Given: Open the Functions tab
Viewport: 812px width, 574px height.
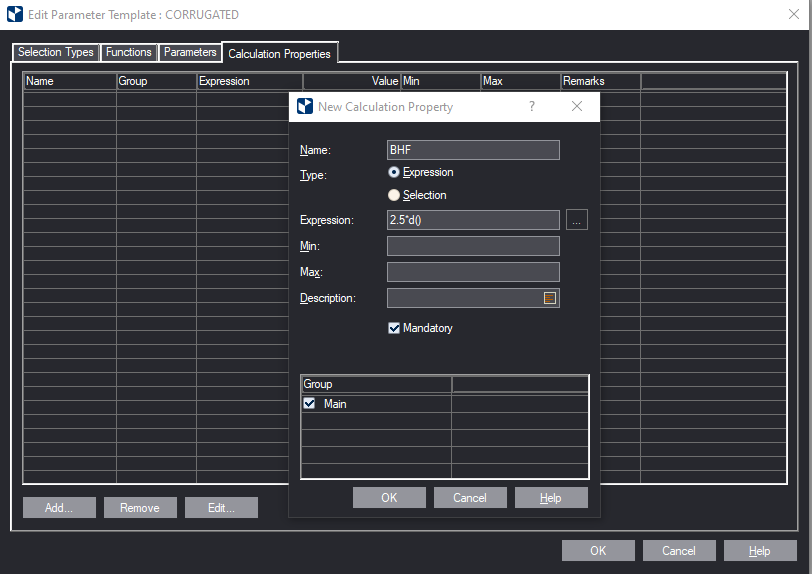Looking at the screenshot, I should click(x=129, y=52).
